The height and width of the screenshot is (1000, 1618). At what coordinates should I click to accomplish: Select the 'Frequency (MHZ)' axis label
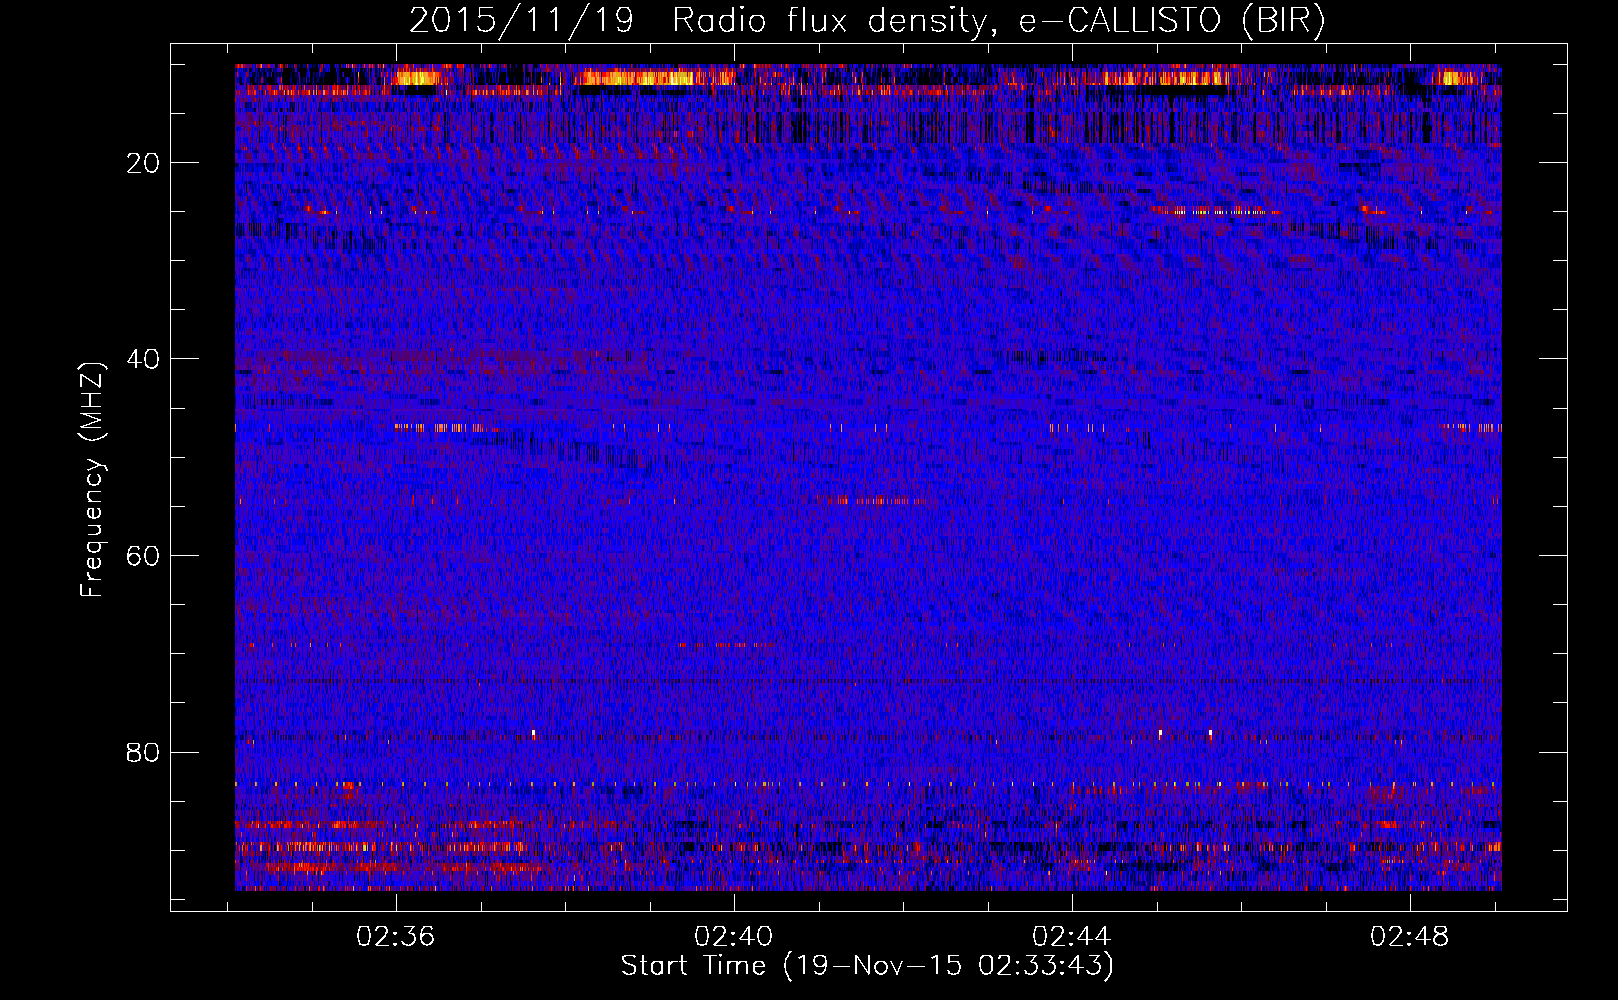coord(92,480)
